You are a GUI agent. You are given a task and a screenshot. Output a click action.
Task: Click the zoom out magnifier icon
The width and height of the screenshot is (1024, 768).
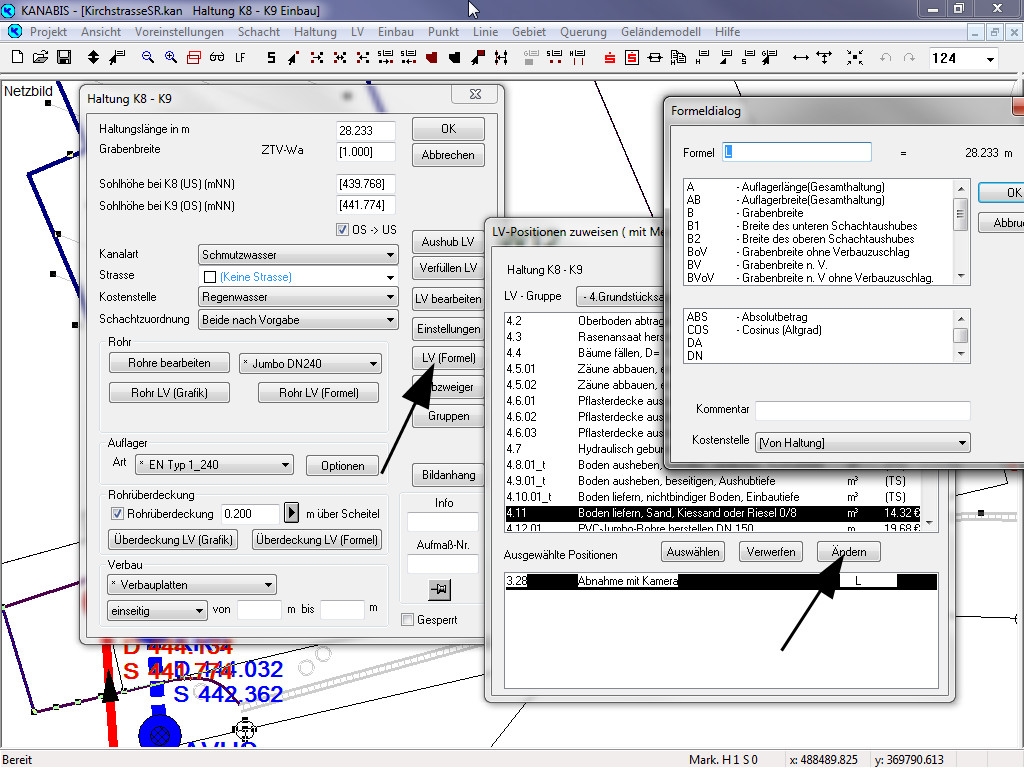[147, 58]
